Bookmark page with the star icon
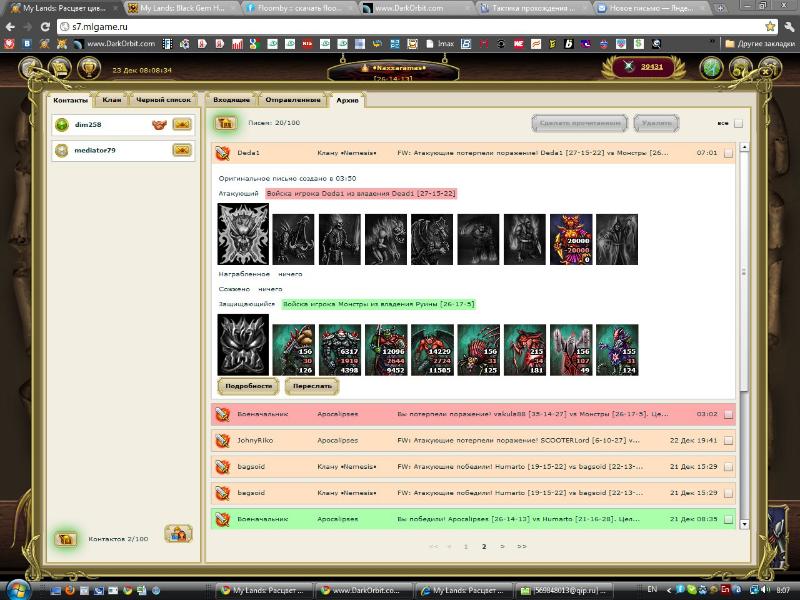The height and width of the screenshot is (600, 800). click(x=770, y=27)
